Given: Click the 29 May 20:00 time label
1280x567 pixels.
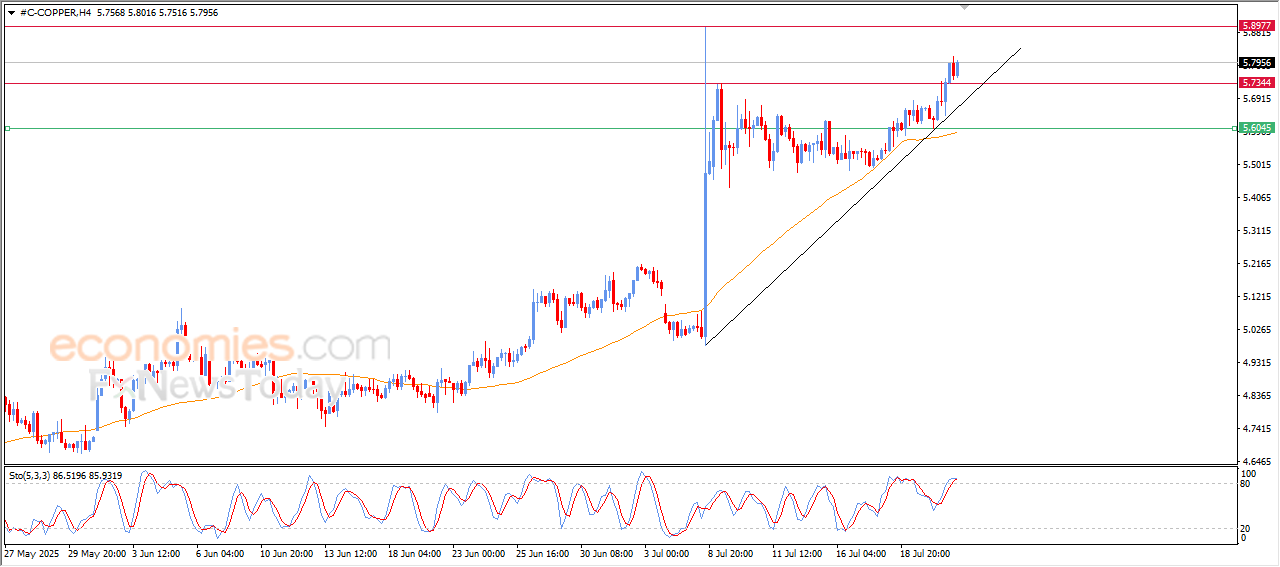Looking at the screenshot, I should 98,552.
